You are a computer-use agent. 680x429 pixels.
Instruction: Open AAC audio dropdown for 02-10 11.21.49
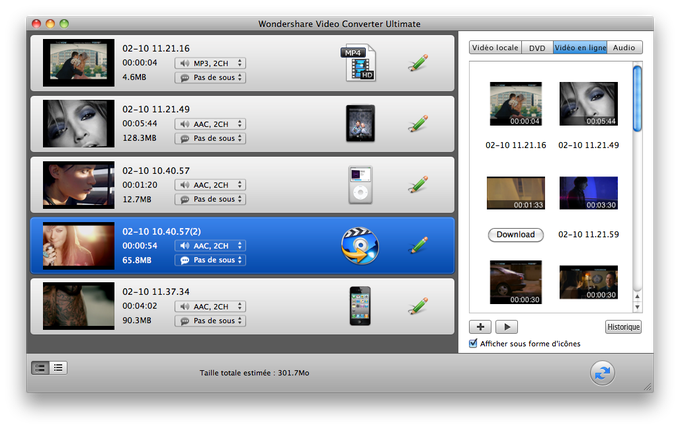210,124
